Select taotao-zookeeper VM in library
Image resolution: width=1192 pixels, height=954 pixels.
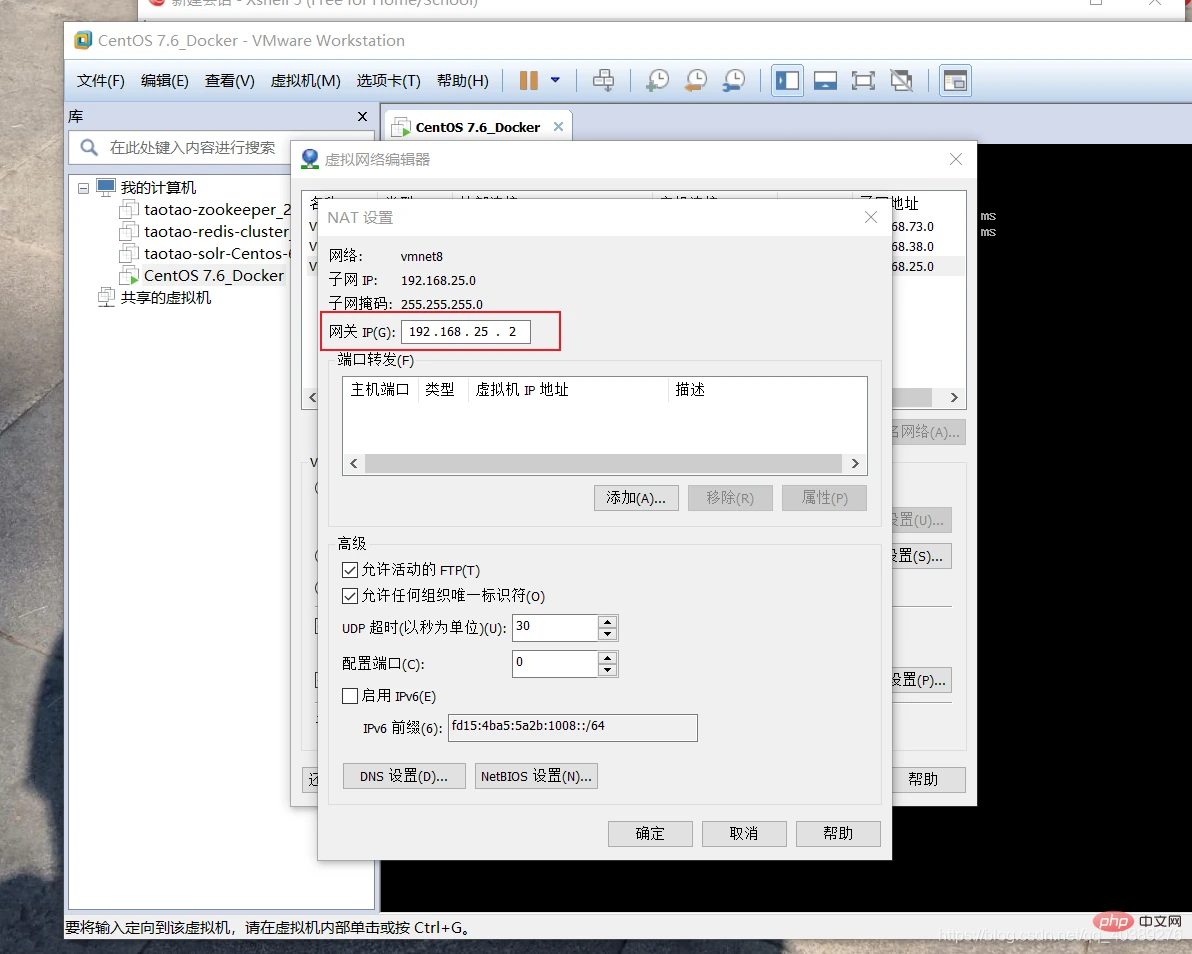click(x=217, y=210)
